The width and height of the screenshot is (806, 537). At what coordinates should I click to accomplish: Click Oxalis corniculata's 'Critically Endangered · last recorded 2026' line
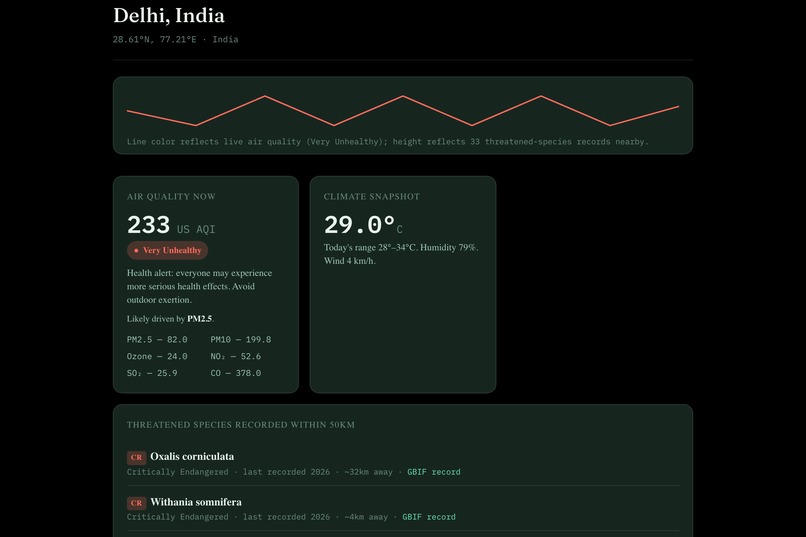tap(228, 472)
